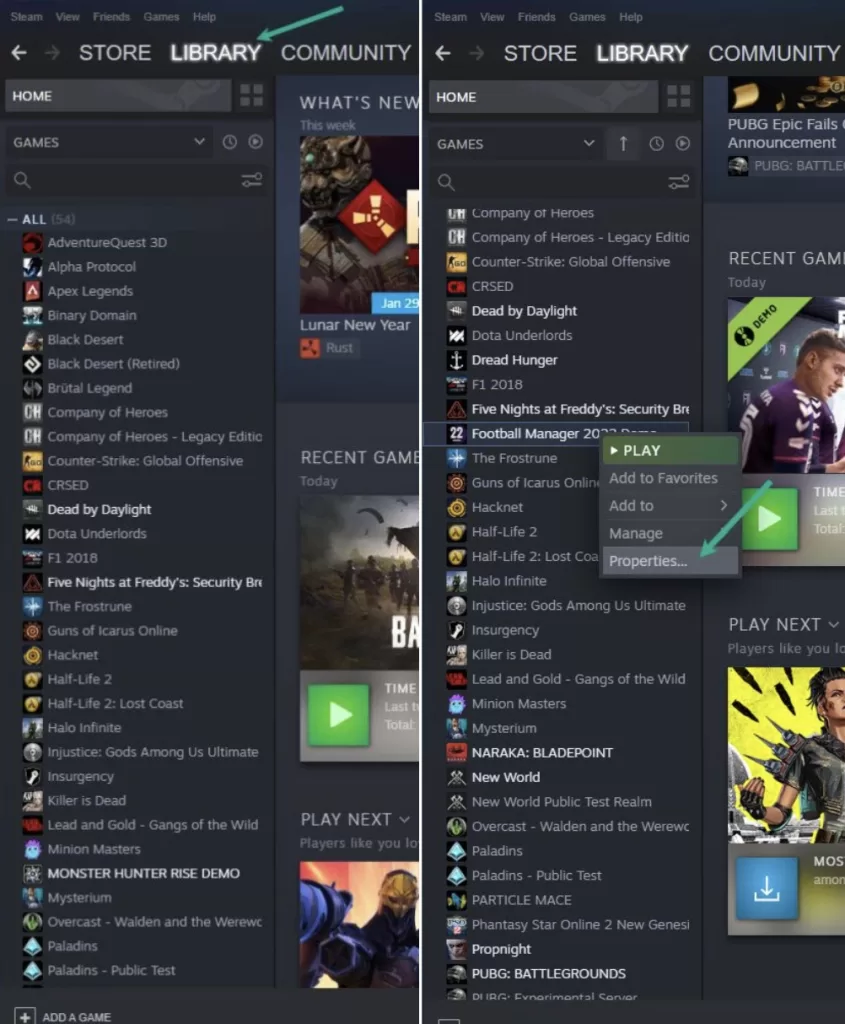
Task: Click NARAKA: BLADEPOINT game icon
Action: pyautogui.click(x=456, y=753)
